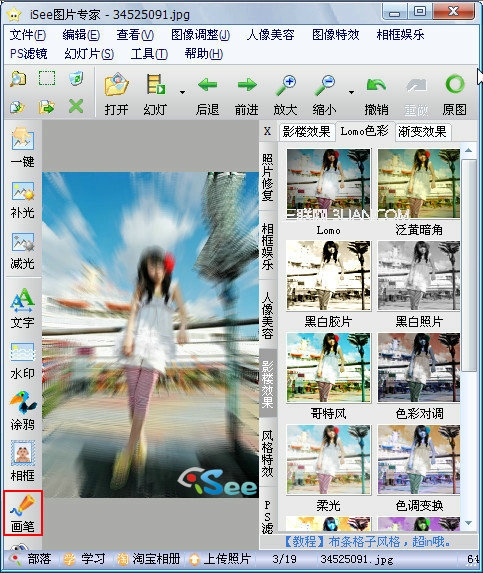Screen dimensions: 483x573
Task: Expand the dropdown arrow beside 幻灯
Action: (x=182, y=92)
